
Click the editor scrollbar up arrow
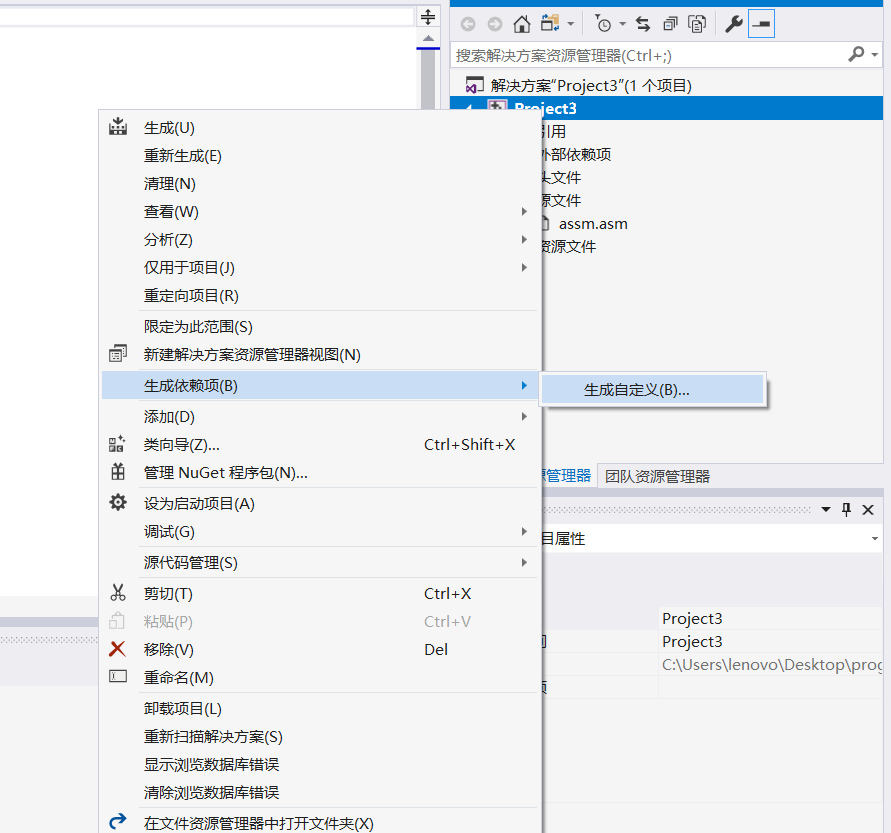[x=428, y=39]
